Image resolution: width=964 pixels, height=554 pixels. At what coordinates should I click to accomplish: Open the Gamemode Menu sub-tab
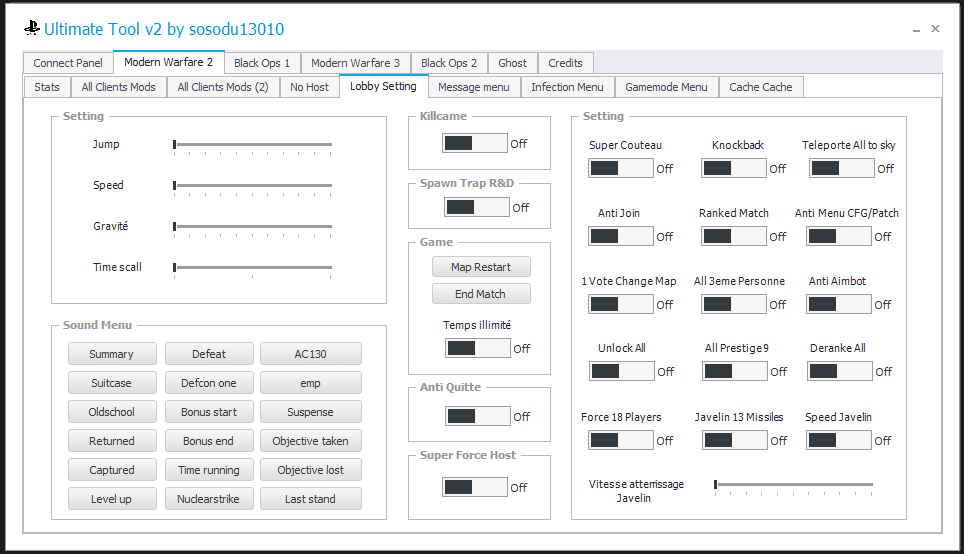666,87
